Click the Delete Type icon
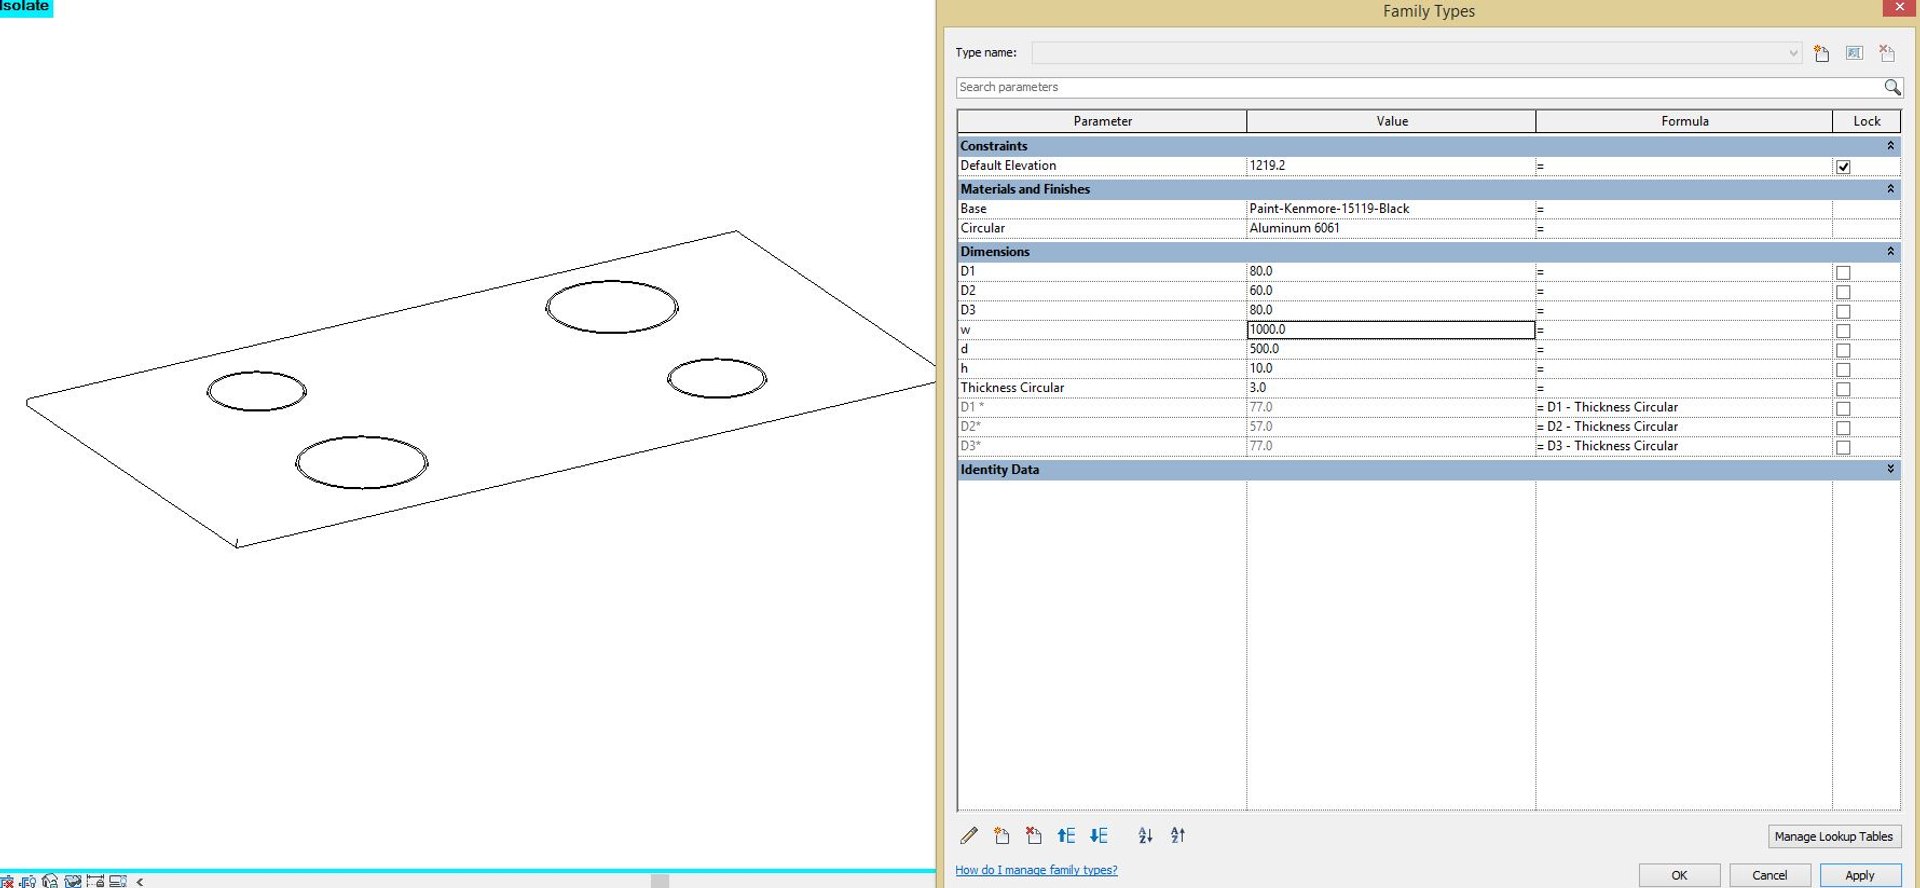 click(x=1887, y=53)
